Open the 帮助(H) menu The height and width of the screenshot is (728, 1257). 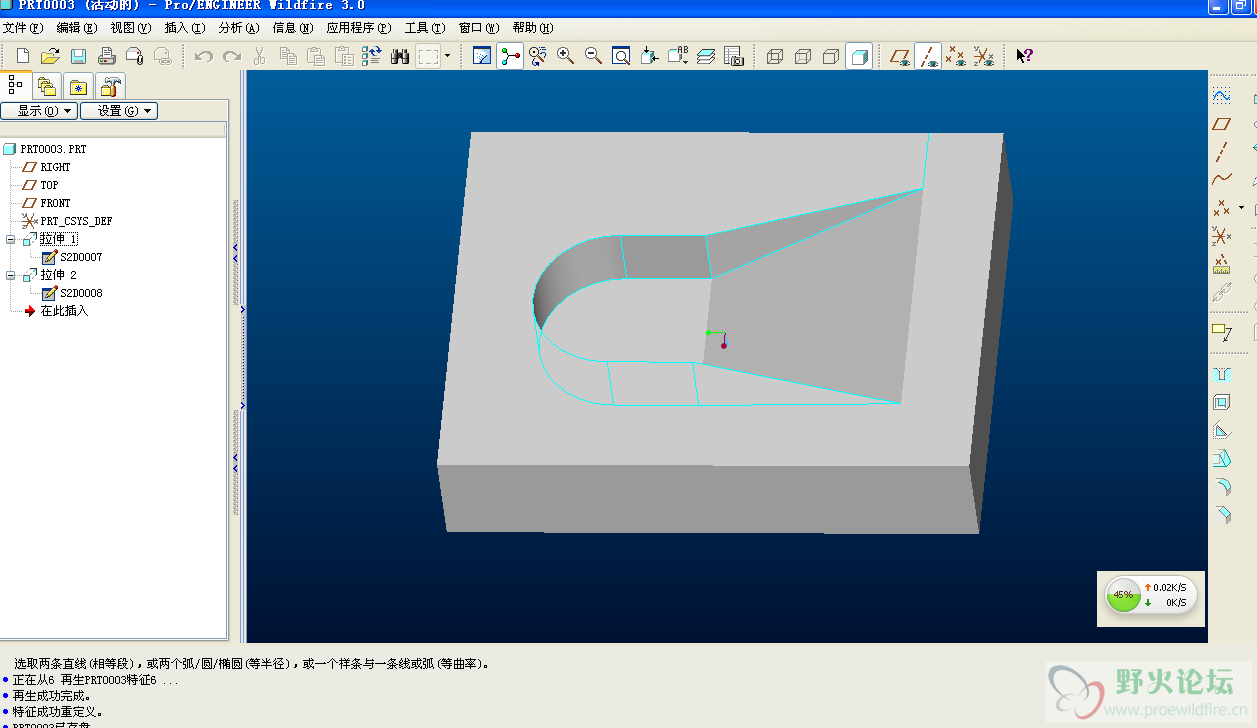532,28
